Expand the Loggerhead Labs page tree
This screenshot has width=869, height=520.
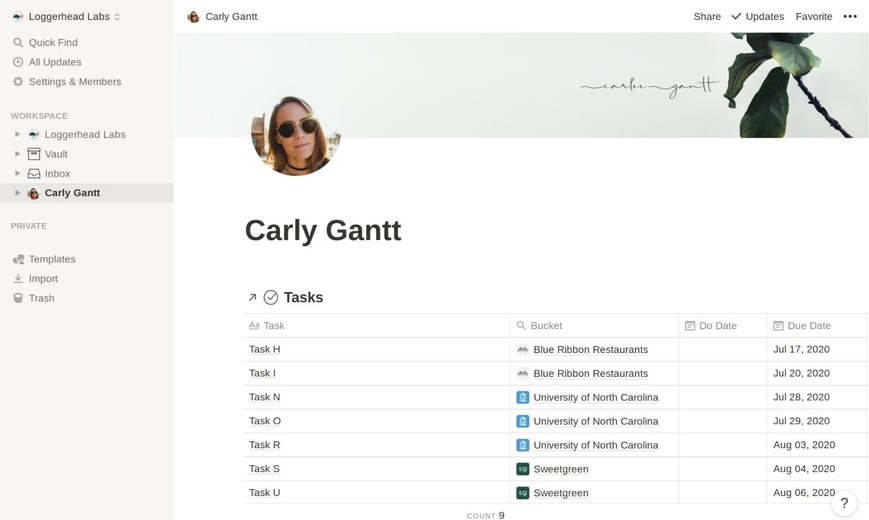[18, 134]
